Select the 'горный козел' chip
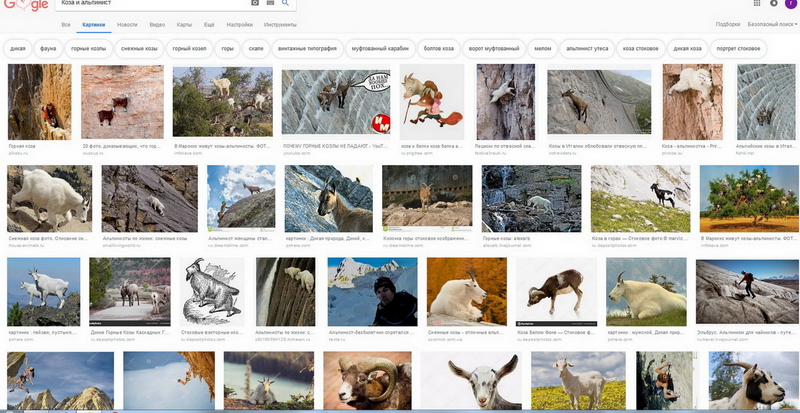Screen dimensions: 800x413 pyautogui.click(x=189, y=49)
